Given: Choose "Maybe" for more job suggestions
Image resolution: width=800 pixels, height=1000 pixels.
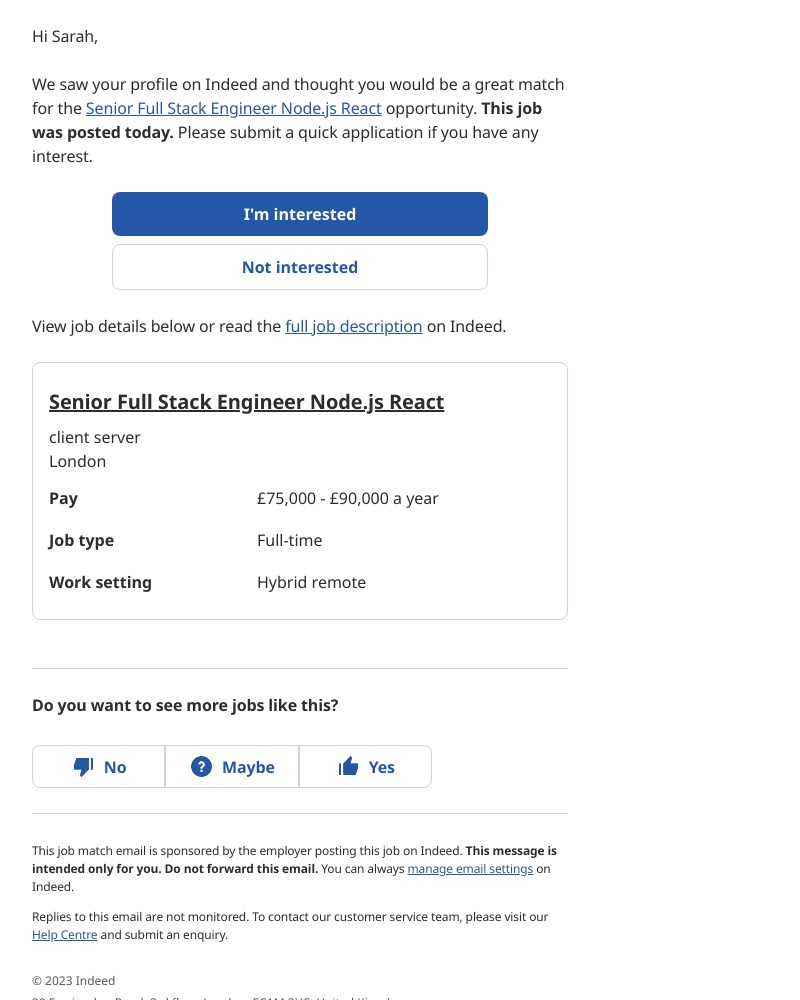Looking at the screenshot, I should coord(232,766).
